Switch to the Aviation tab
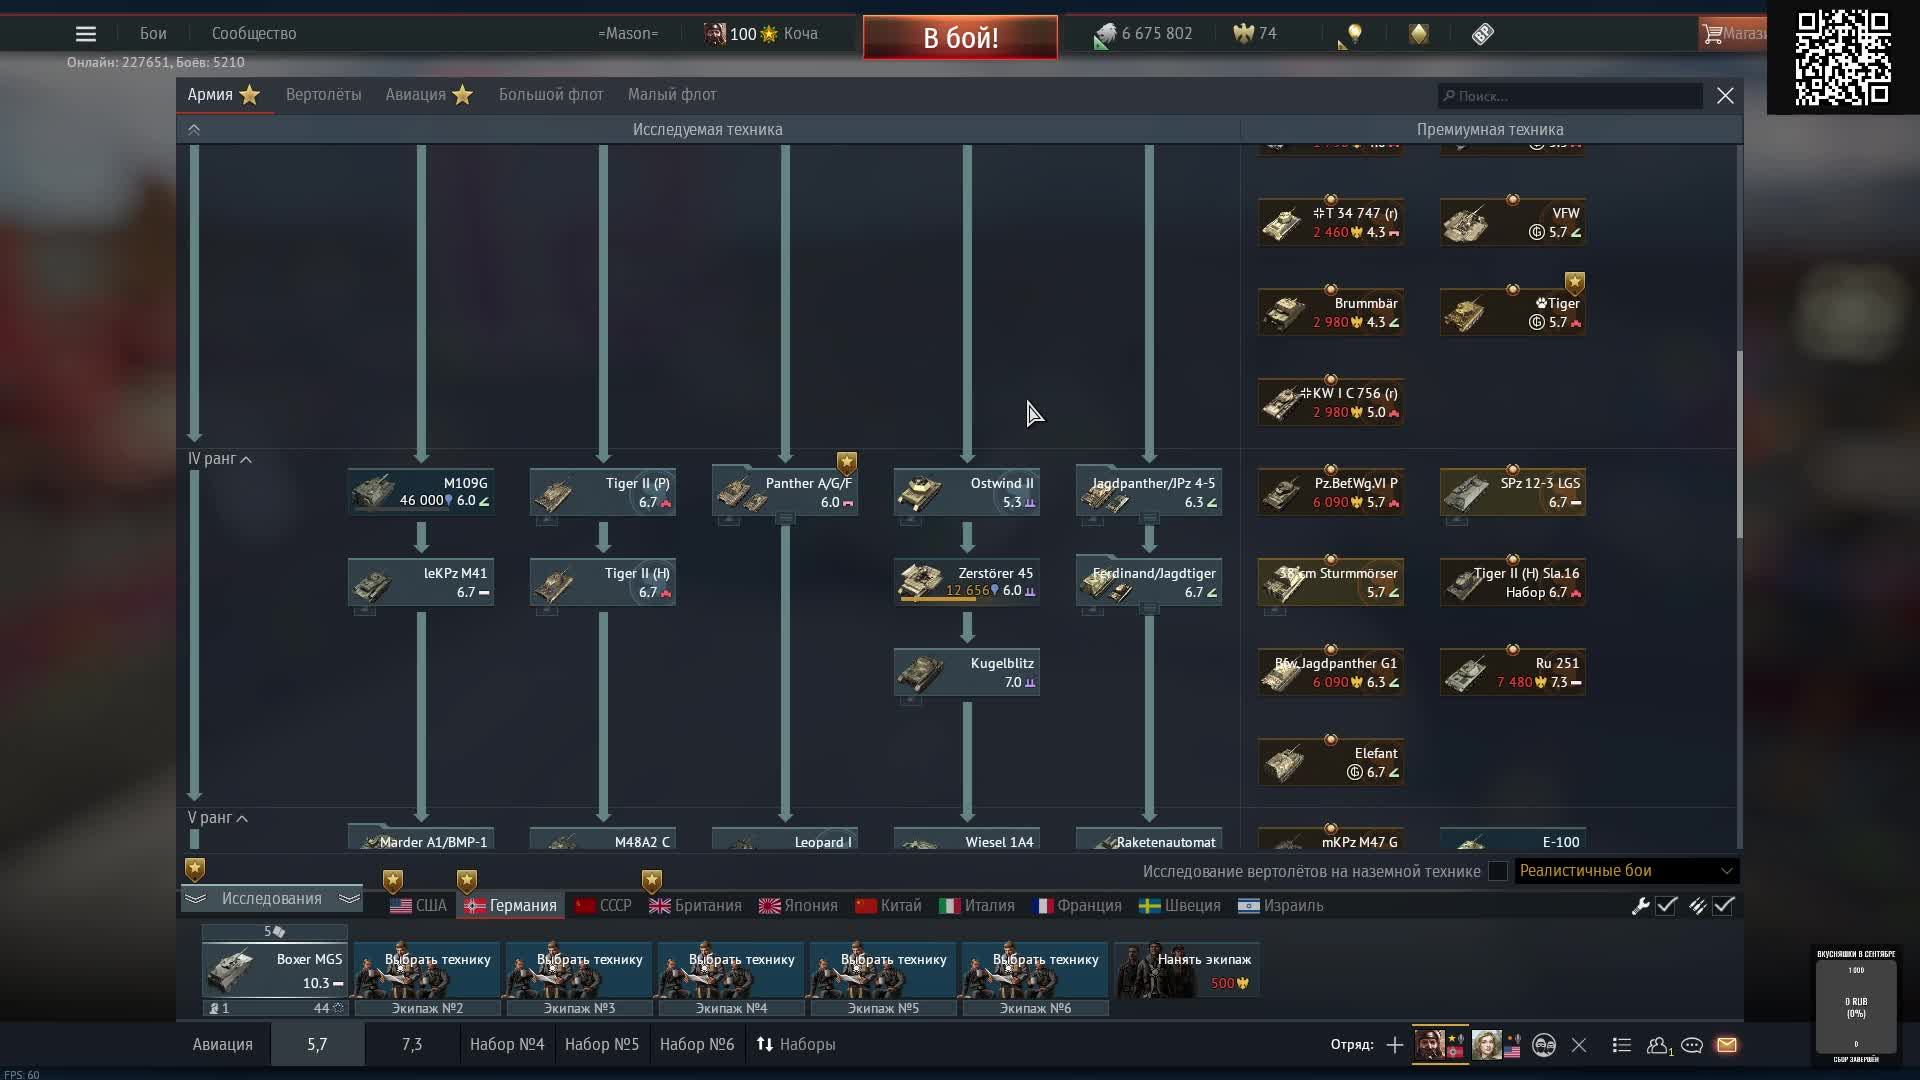This screenshot has height=1080, width=1920. [x=429, y=95]
